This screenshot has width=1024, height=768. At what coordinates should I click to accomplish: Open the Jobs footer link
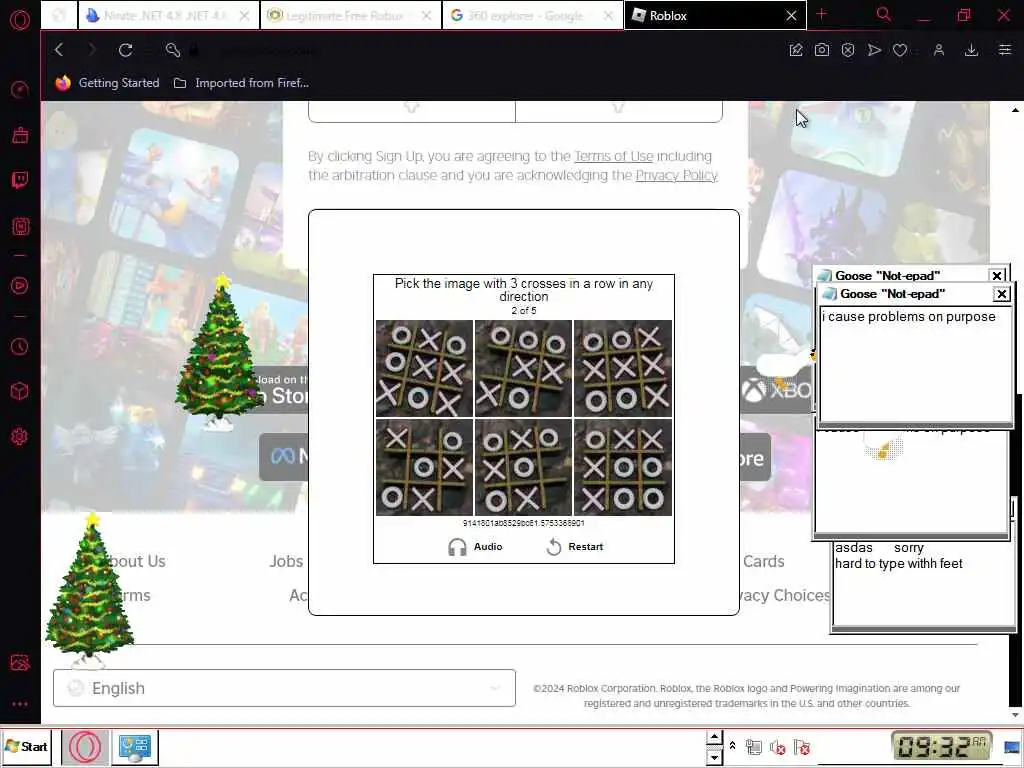(x=286, y=561)
